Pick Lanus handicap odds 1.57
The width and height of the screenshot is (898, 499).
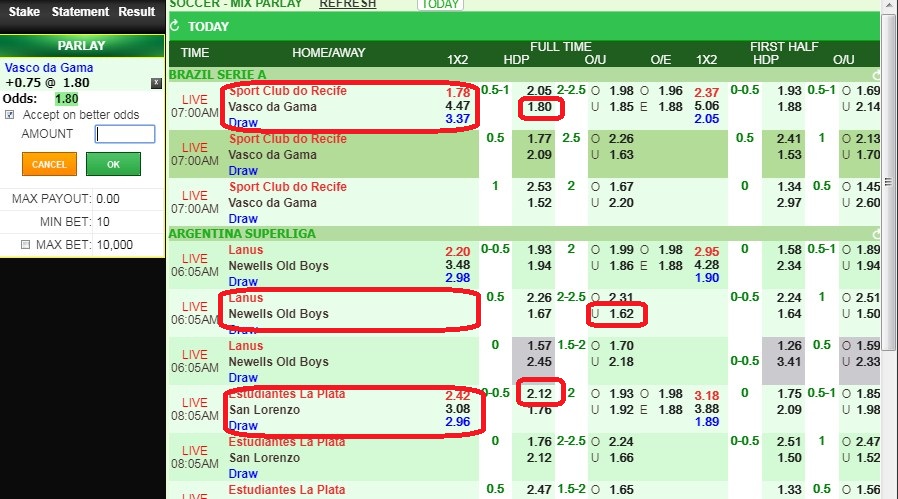point(539,346)
